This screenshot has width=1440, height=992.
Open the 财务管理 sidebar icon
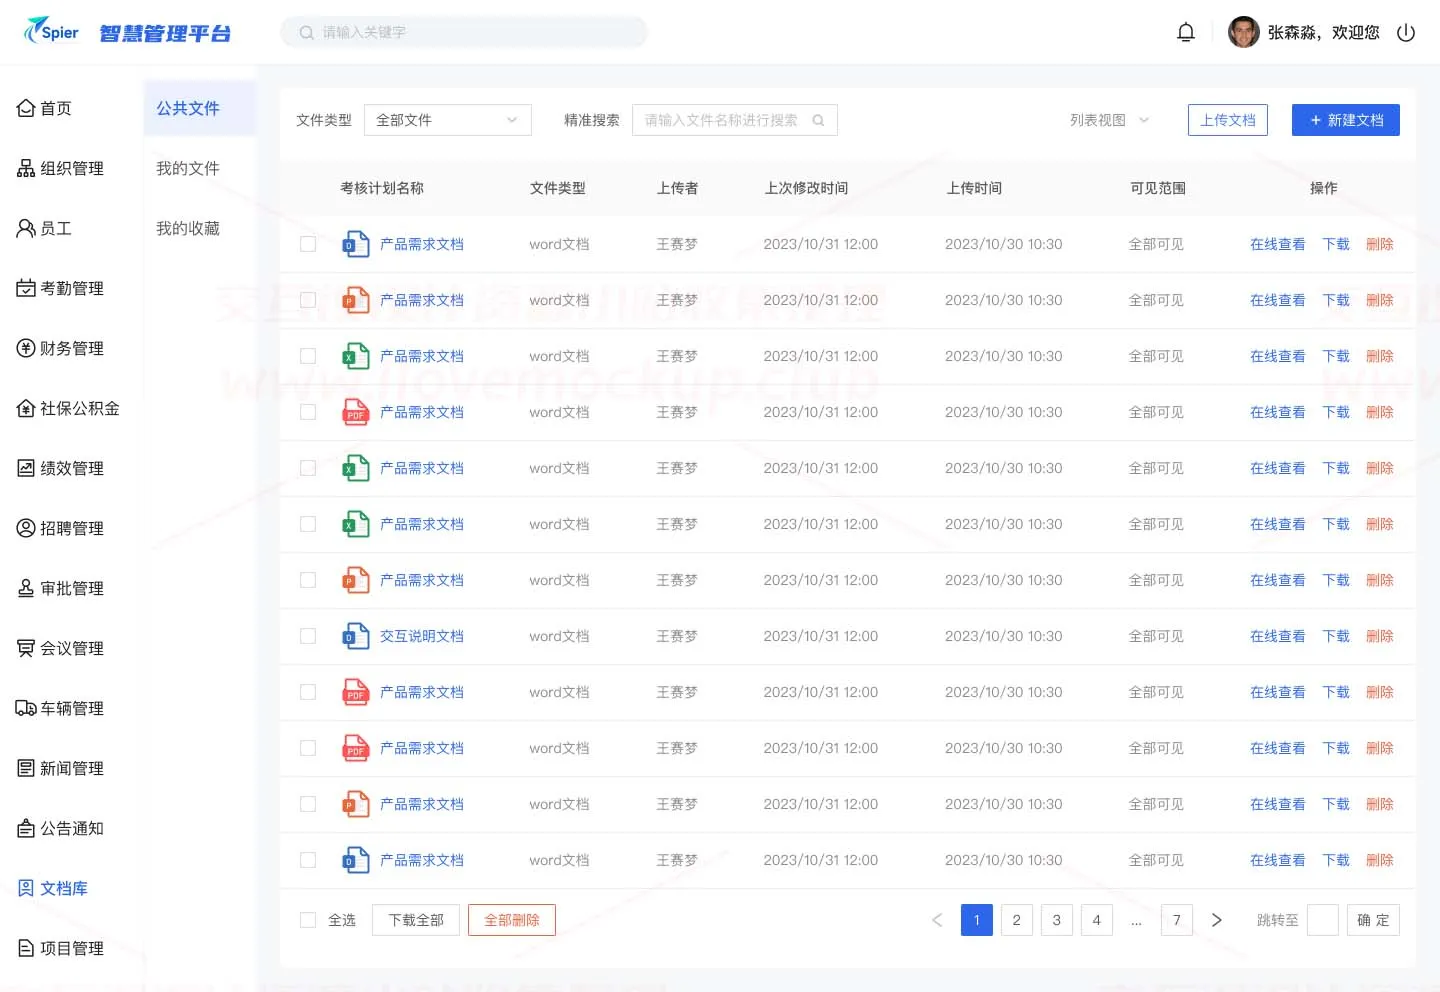26,348
